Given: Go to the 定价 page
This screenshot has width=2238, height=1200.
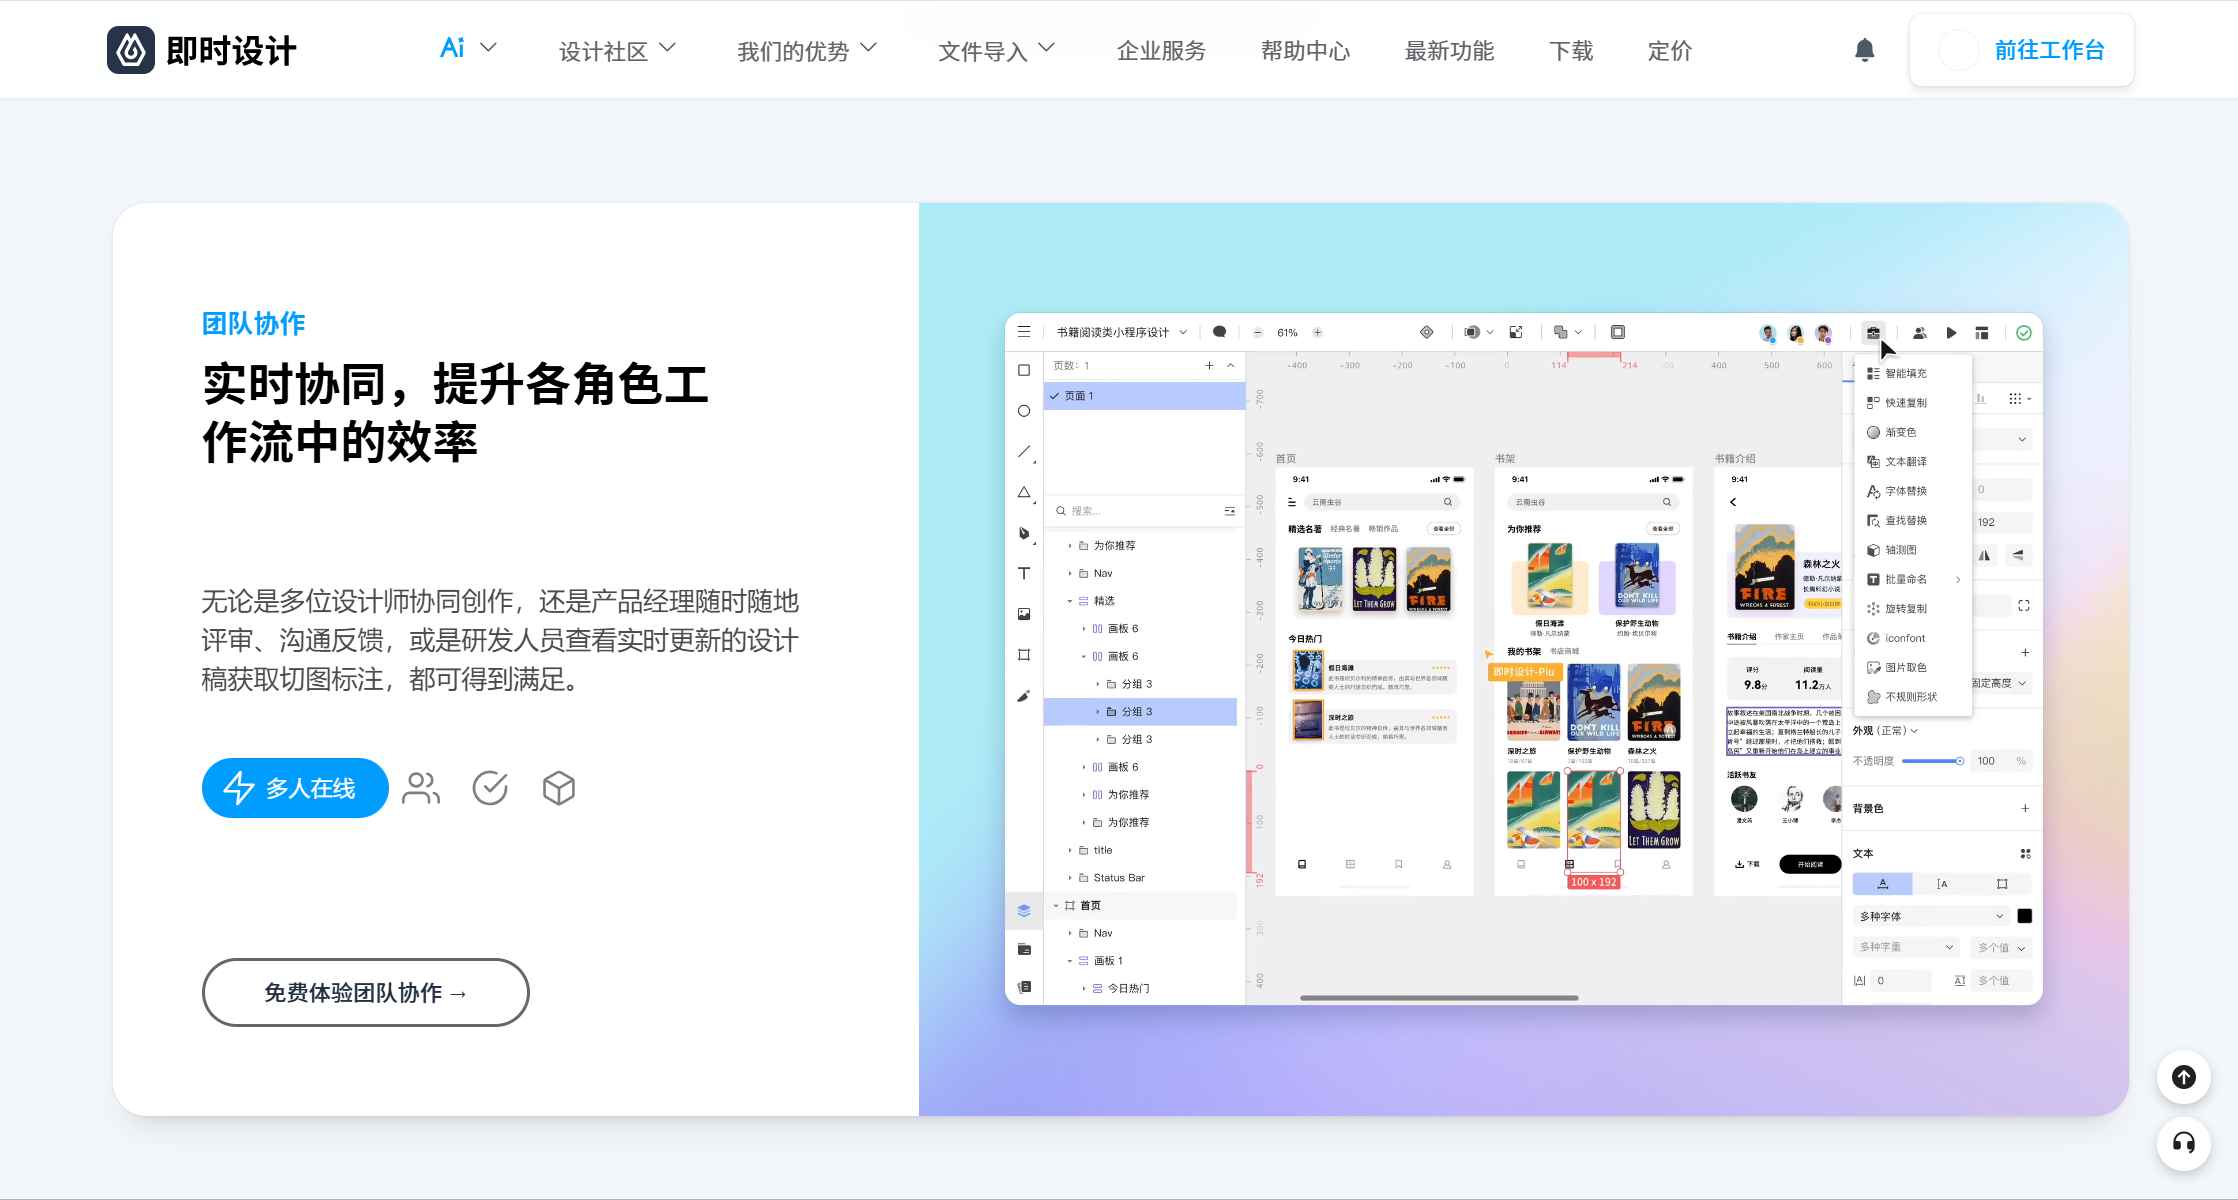Looking at the screenshot, I should pyautogui.click(x=1670, y=51).
